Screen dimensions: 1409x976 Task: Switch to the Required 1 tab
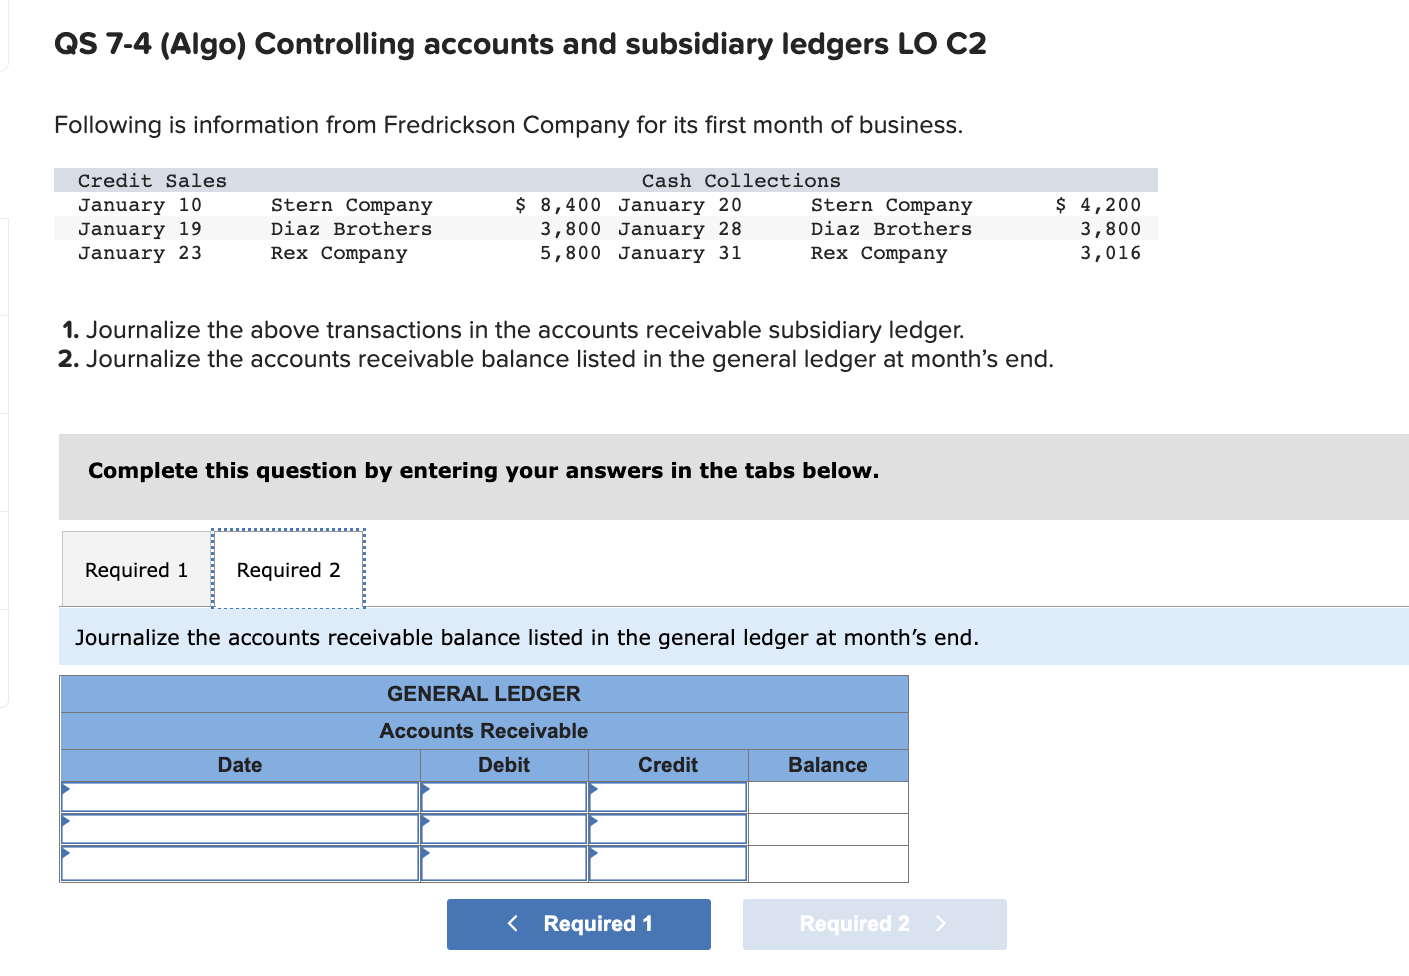[x=135, y=569]
